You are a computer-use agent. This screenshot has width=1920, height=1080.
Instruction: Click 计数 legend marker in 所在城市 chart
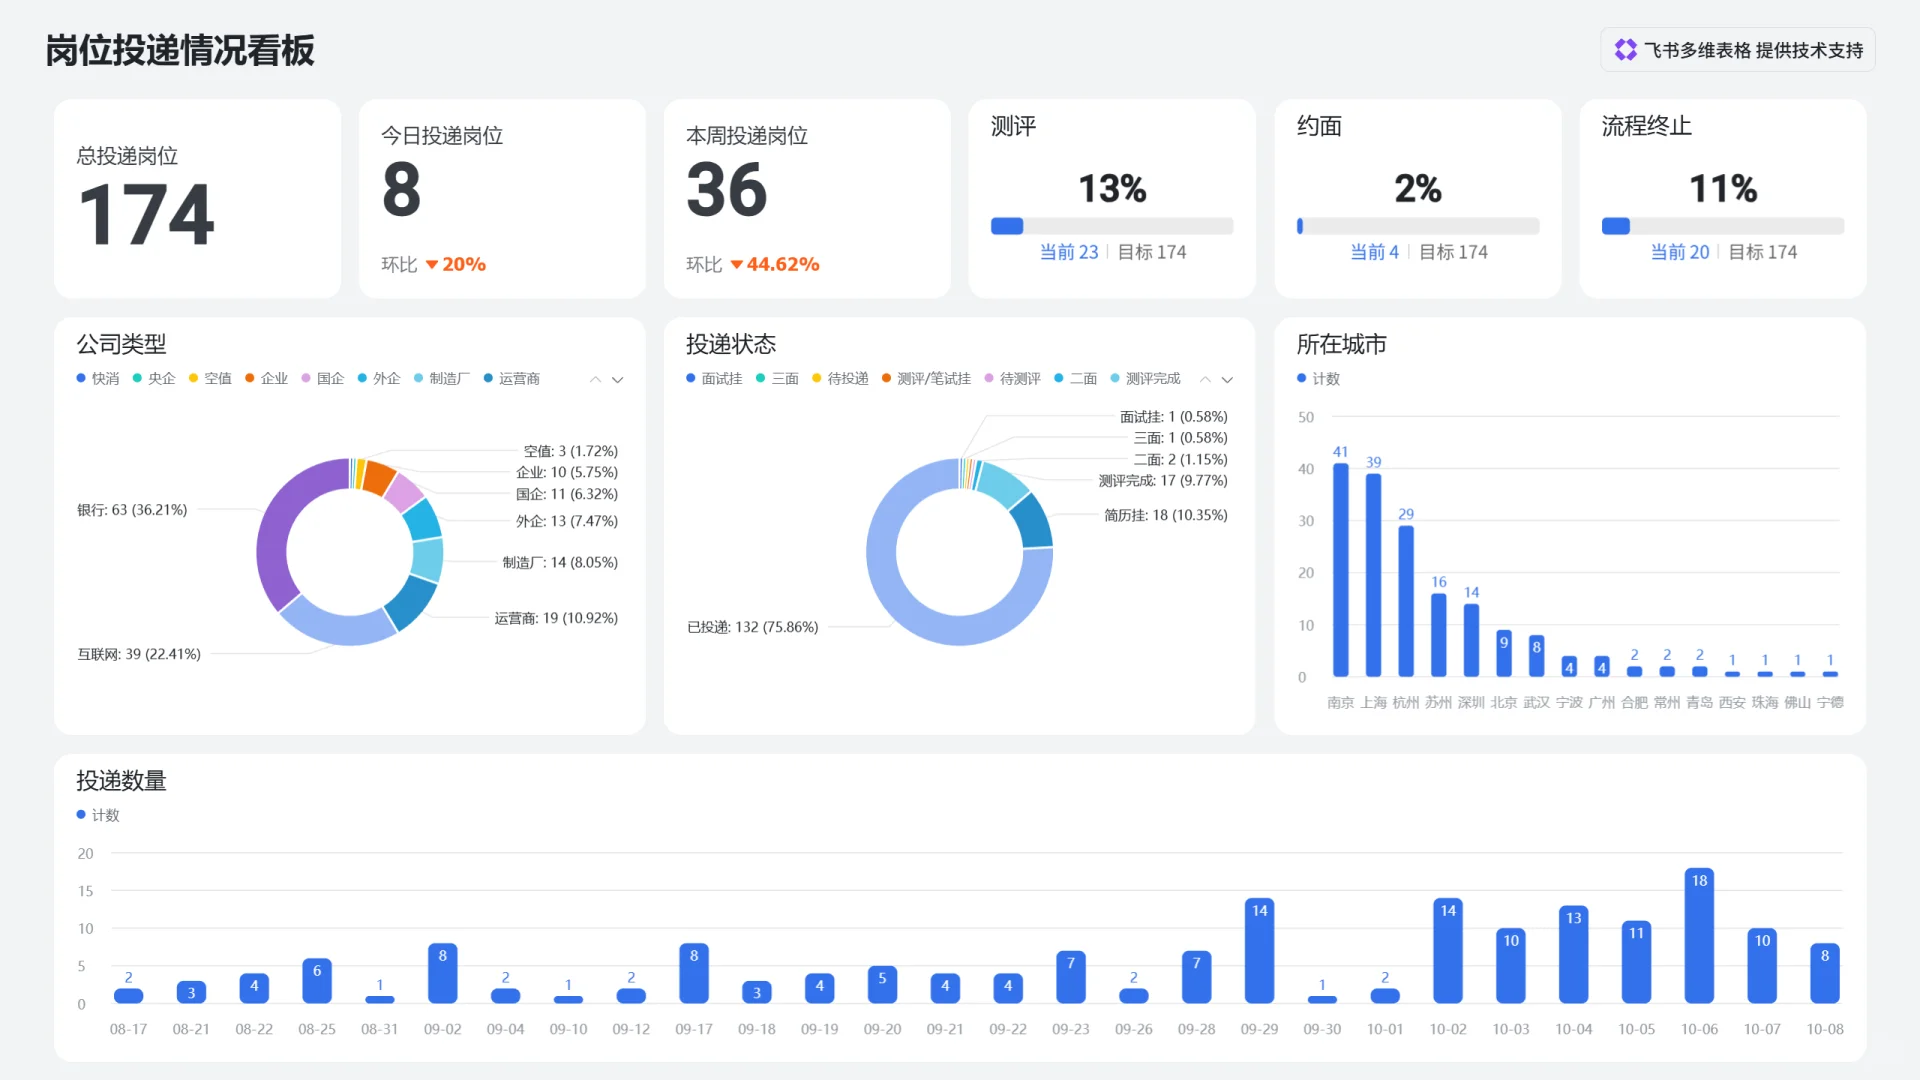tap(1301, 378)
